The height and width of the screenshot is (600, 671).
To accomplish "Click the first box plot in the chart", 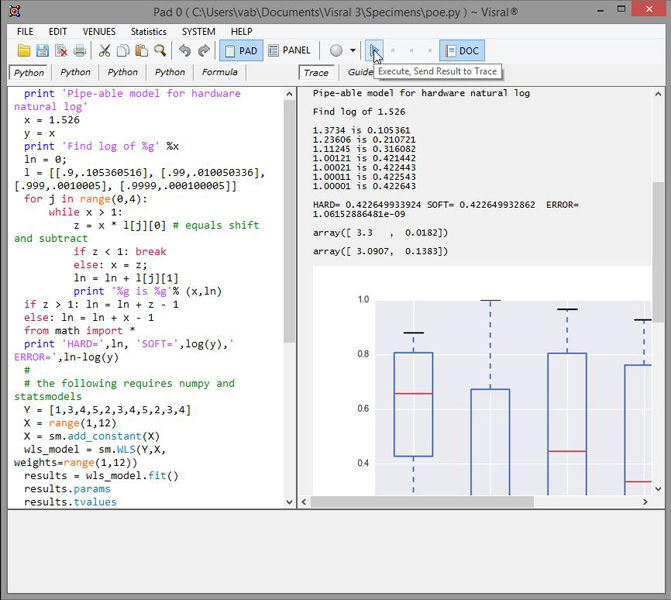I will [x=413, y=404].
